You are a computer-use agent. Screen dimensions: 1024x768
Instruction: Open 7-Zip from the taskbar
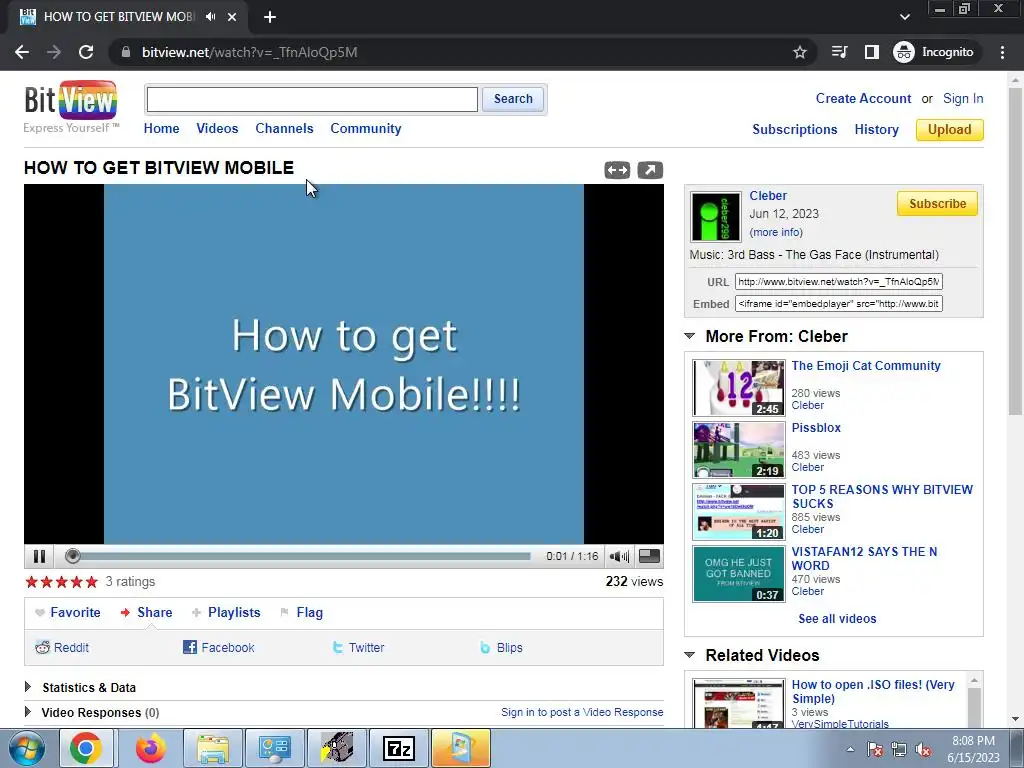(x=399, y=748)
